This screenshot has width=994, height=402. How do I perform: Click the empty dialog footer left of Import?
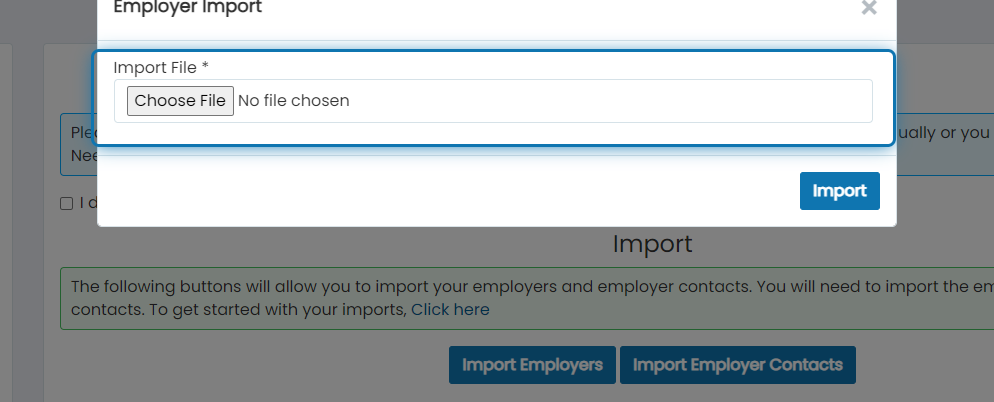[x=444, y=191]
